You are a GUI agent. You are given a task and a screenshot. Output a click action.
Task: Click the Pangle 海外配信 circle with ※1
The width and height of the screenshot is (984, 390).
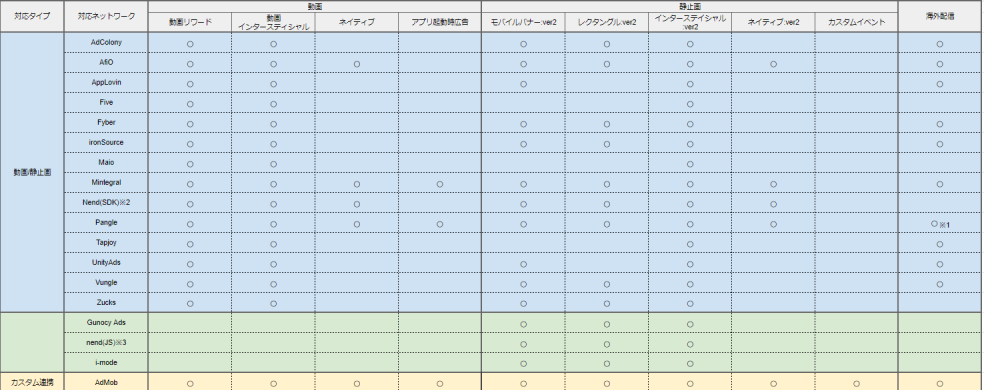click(x=939, y=224)
